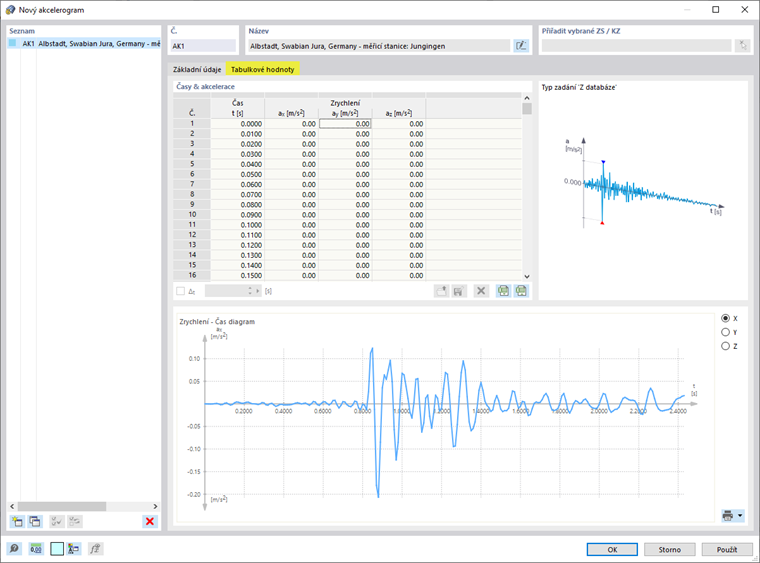The height and width of the screenshot is (563, 760).
Task: Cancel with the Storno button
Action: pos(669,549)
